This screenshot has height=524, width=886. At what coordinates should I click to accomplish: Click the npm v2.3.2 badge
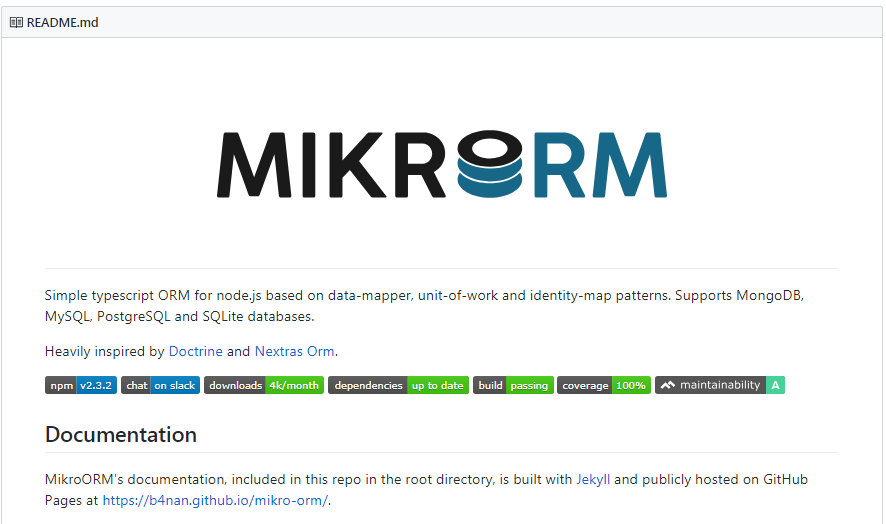click(81, 386)
